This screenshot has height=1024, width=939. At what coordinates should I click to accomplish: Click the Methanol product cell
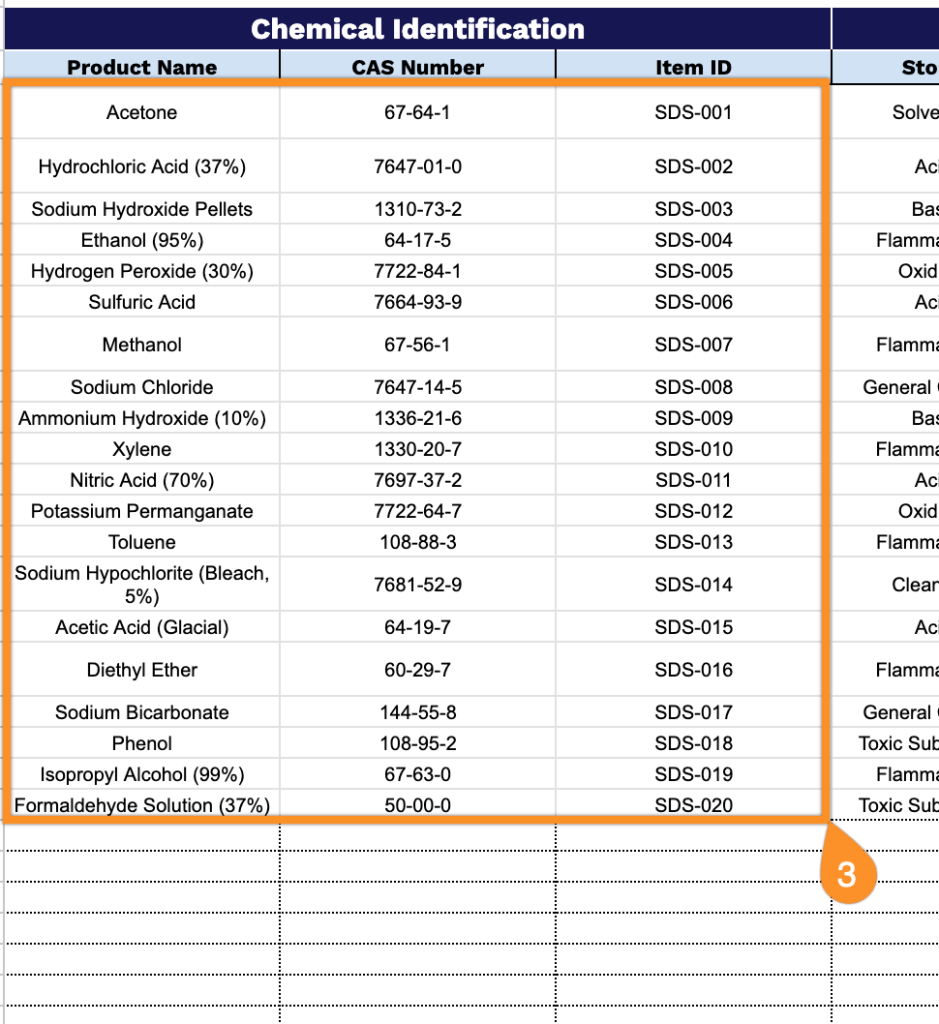[x=142, y=345]
